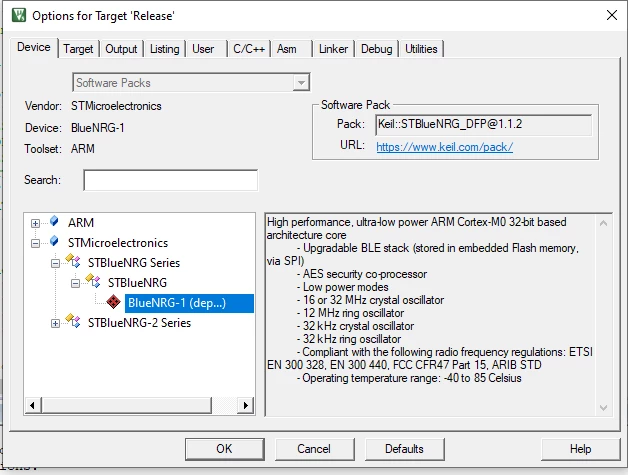Image resolution: width=628 pixels, height=475 pixels.
Task: Click the '16 or 32 MHz crystal oscillator' line
Action: pos(370,300)
